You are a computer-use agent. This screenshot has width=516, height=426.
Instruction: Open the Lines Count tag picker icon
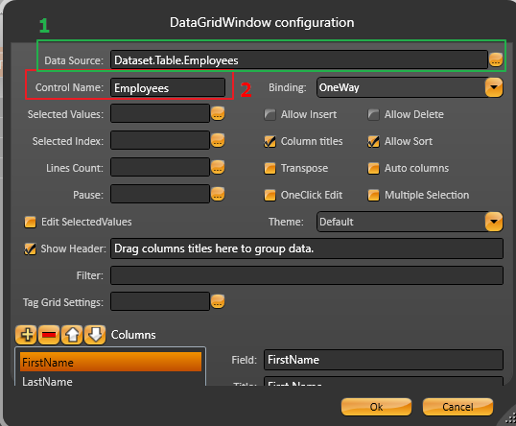click(x=218, y=167)
